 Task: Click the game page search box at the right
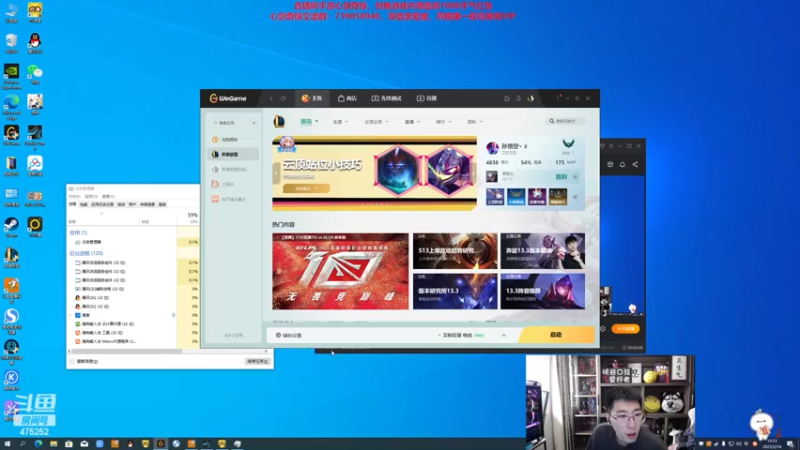click(x=566, y=121)
